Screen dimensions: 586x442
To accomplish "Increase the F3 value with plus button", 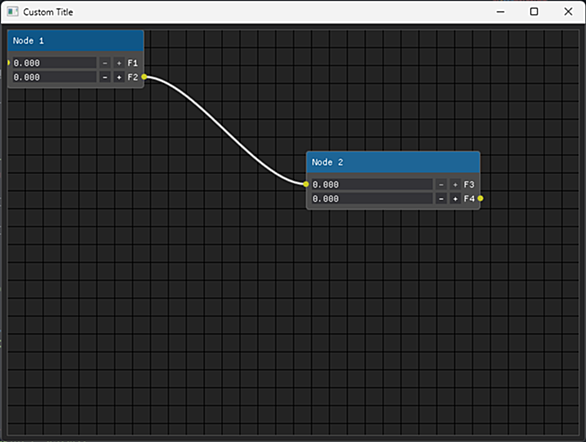I will point(455,184).
